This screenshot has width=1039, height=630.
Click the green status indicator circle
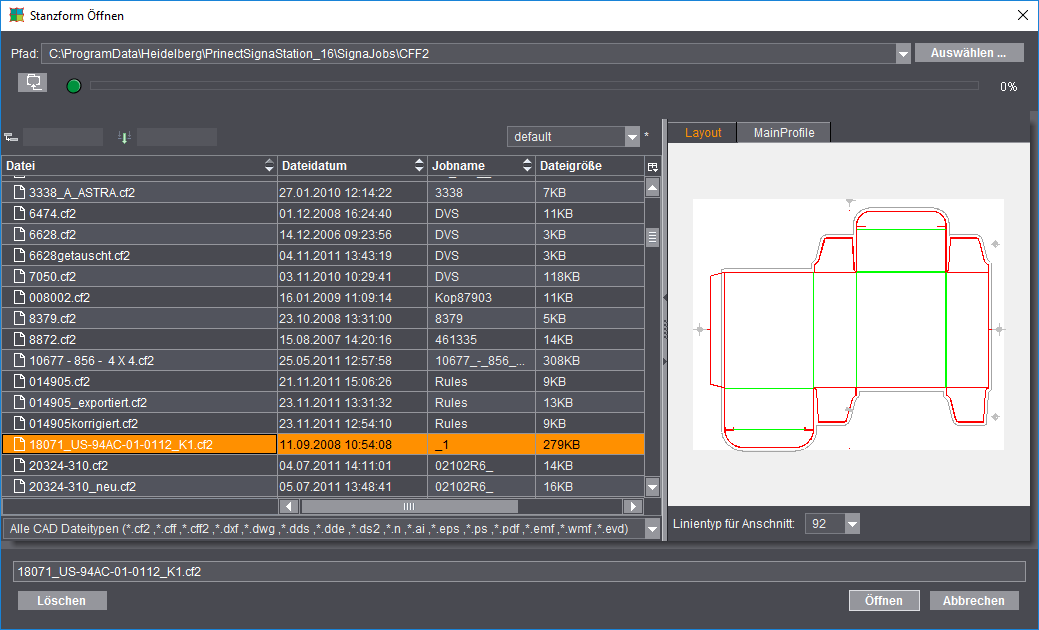click(74, 86)
